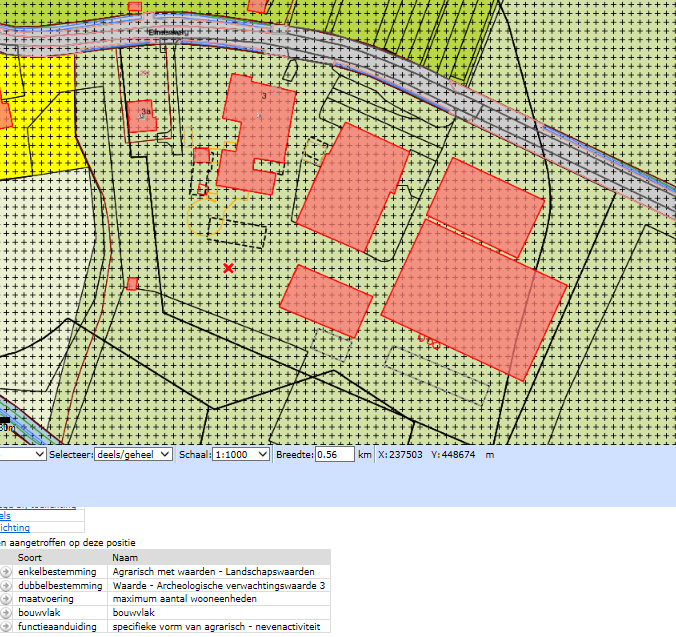Open the dubbelbestemming row arrow icon
676x637 pixels.
(x=5, y=586)
